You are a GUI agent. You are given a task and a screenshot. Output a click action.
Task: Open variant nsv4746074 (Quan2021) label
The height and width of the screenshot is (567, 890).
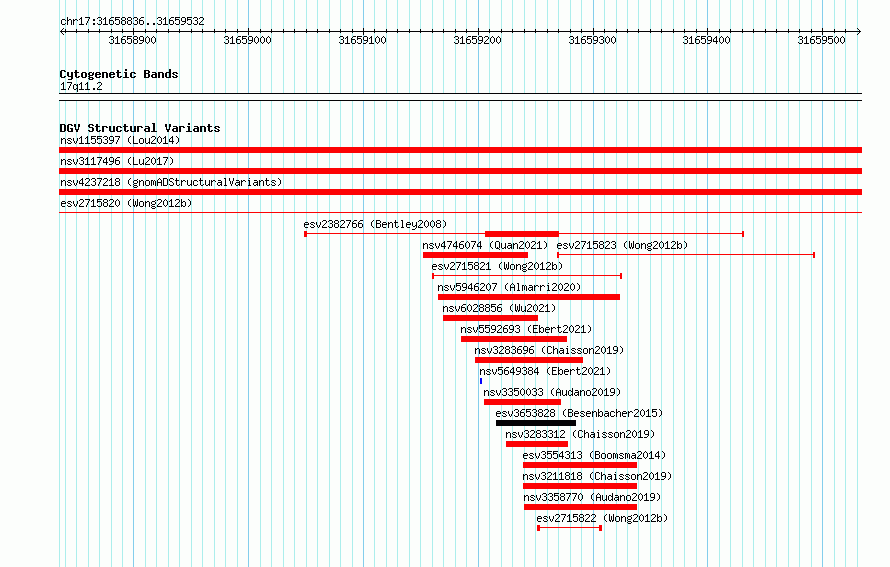(x=485, y=245)
